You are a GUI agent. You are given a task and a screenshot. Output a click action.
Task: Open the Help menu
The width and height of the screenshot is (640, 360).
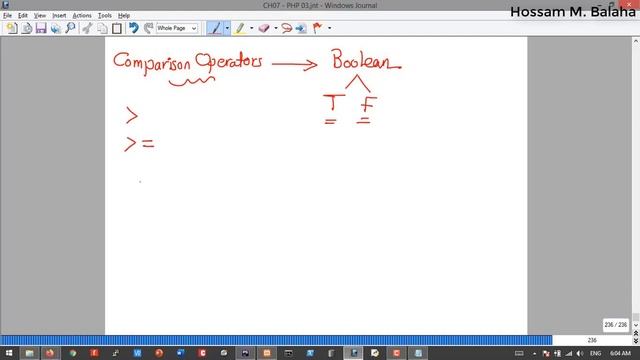pyautogui.click(x=124, y=16)
